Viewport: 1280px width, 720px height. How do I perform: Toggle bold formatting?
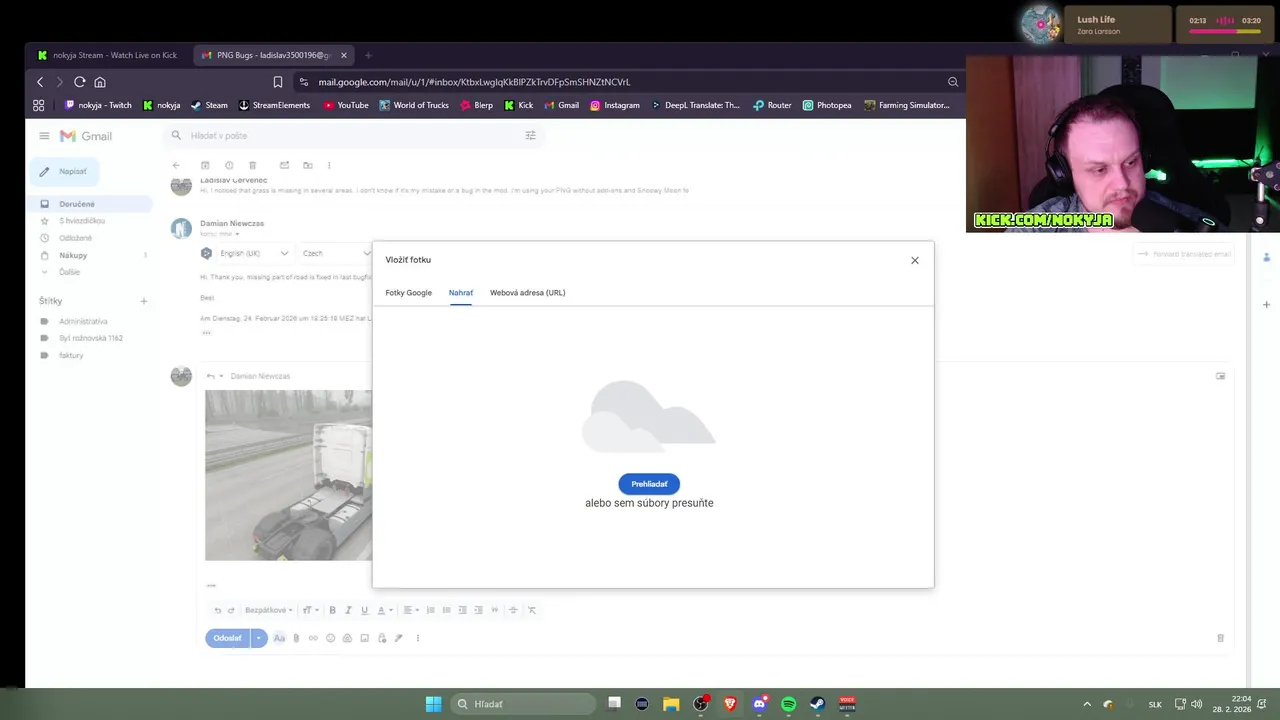coord(332,610)
